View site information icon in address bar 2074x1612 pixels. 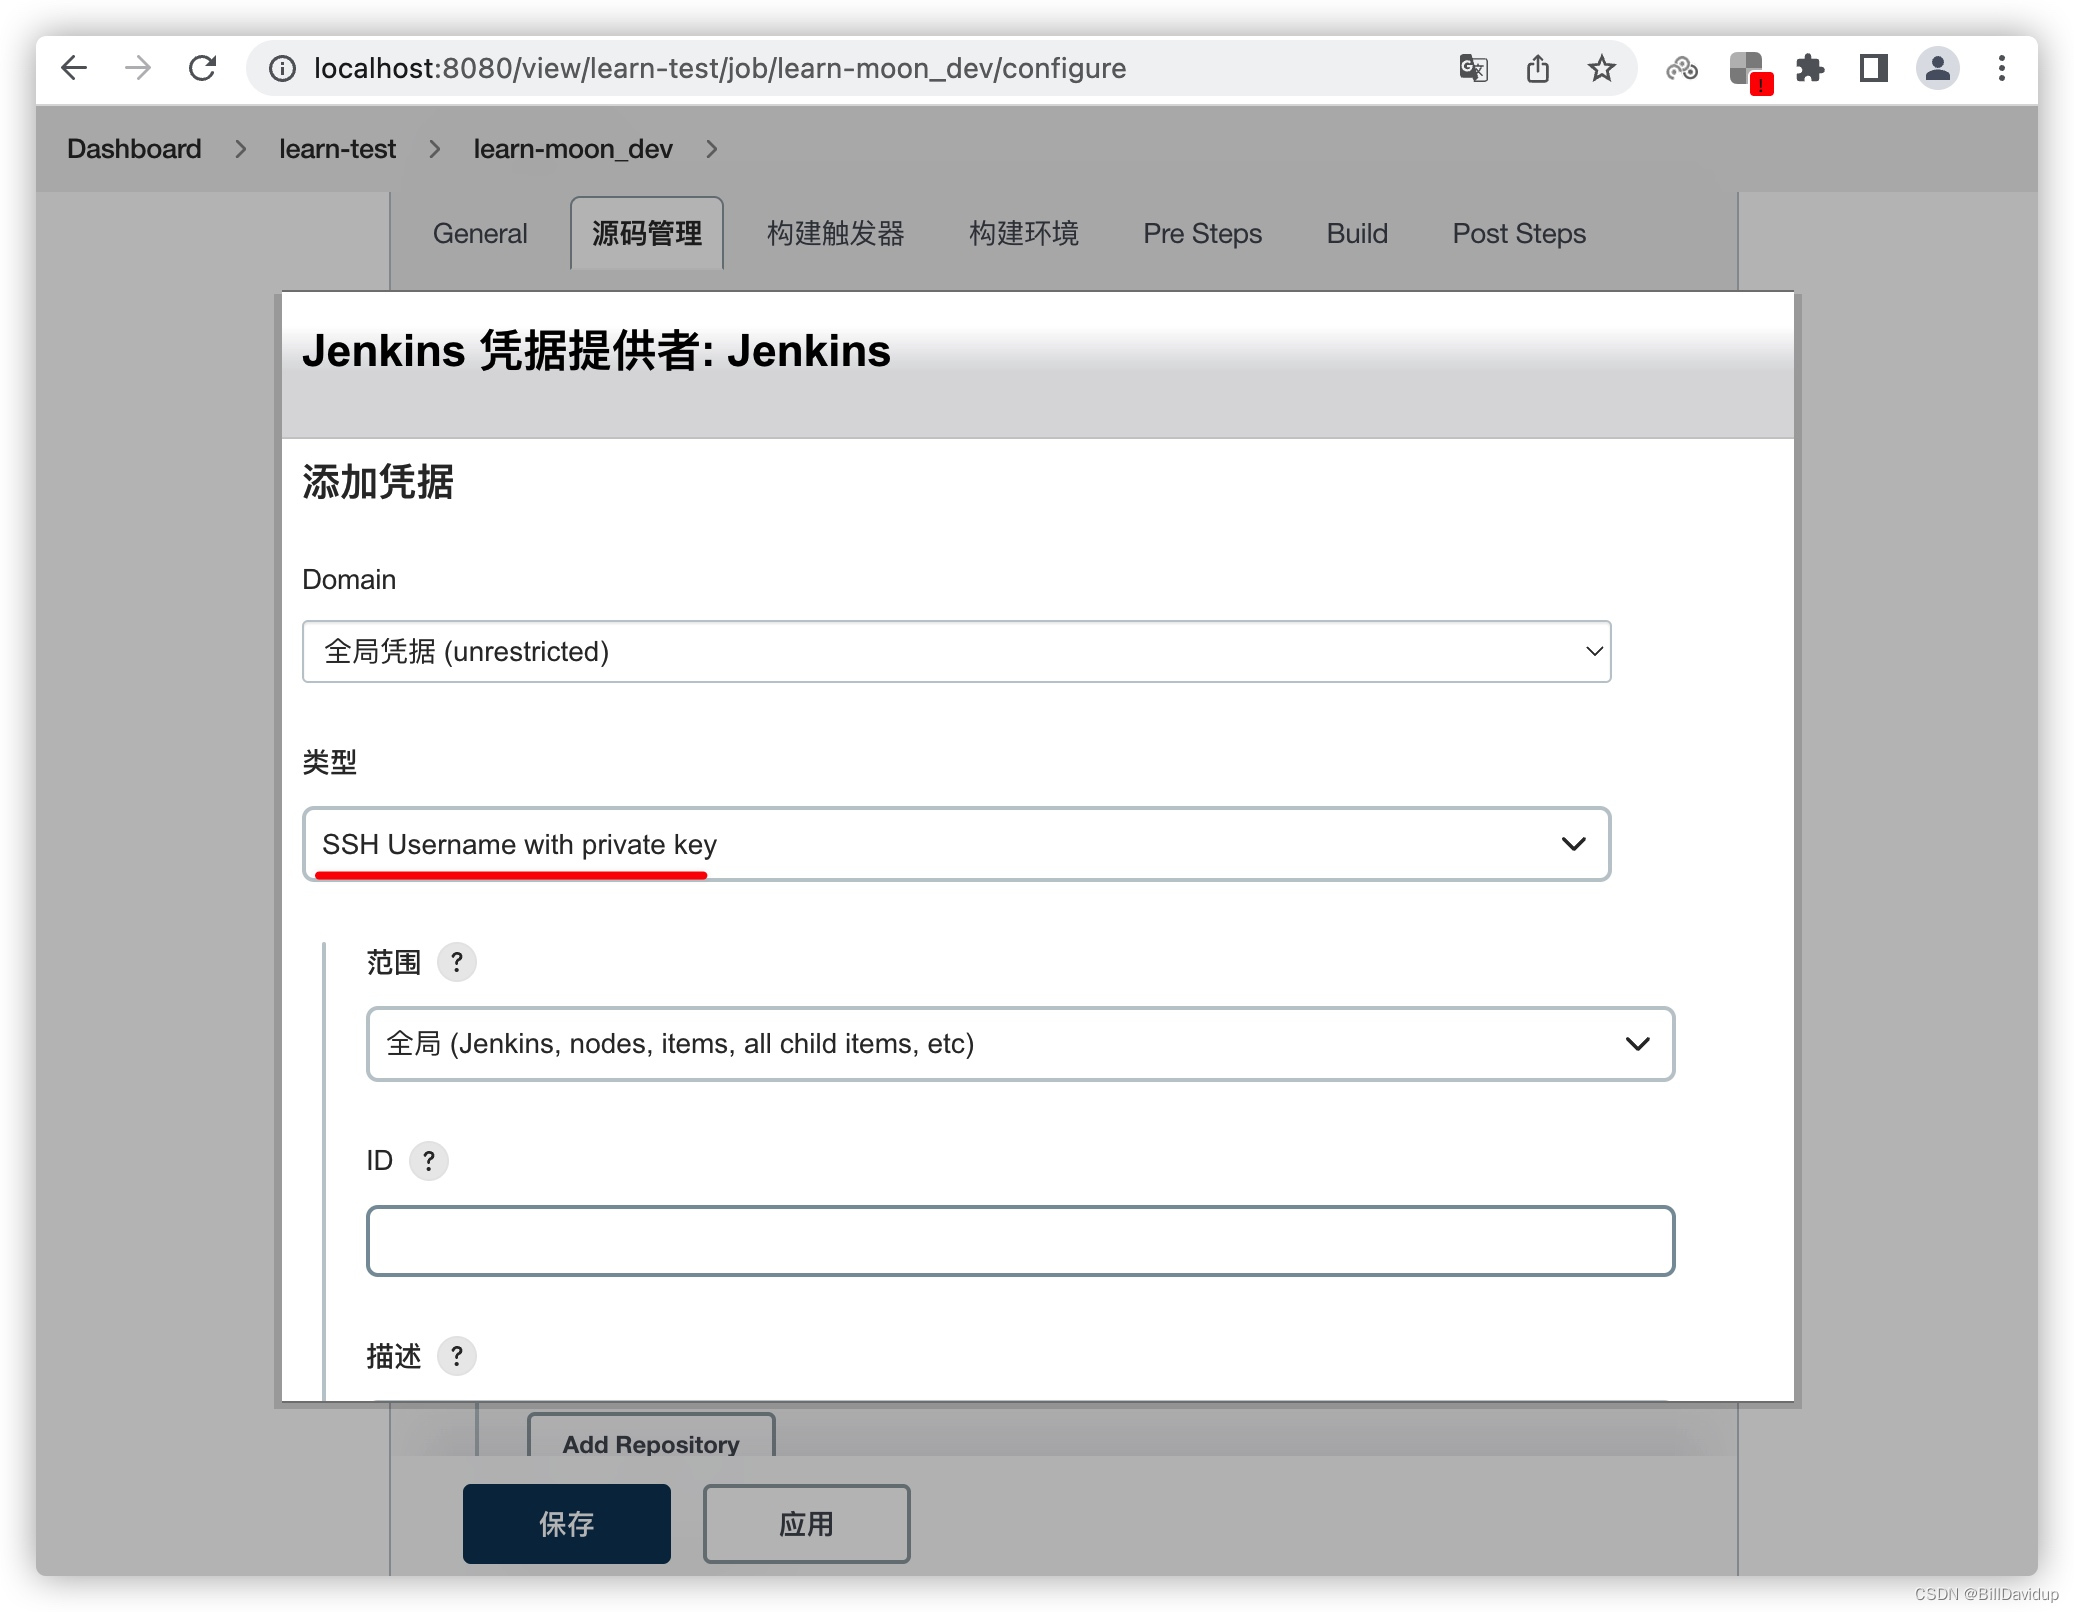[x=283, y=68]
